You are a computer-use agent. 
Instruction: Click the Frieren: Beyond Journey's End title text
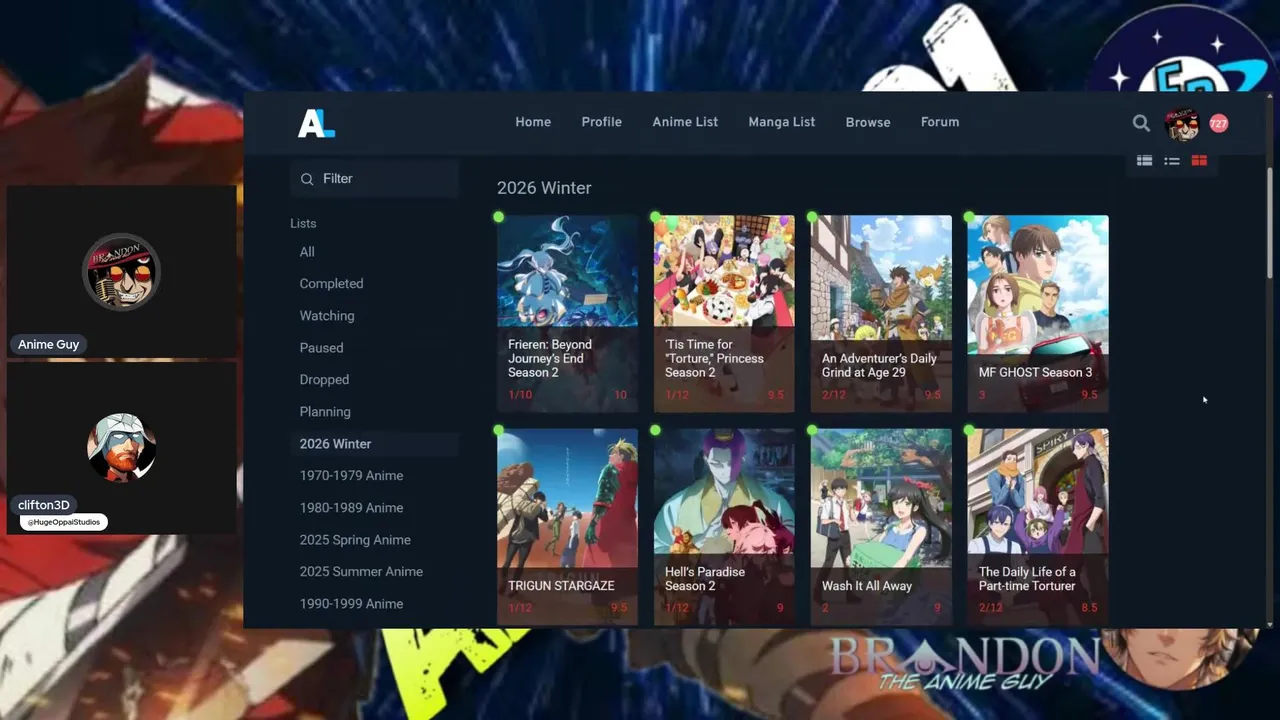(x=550, y=358)
